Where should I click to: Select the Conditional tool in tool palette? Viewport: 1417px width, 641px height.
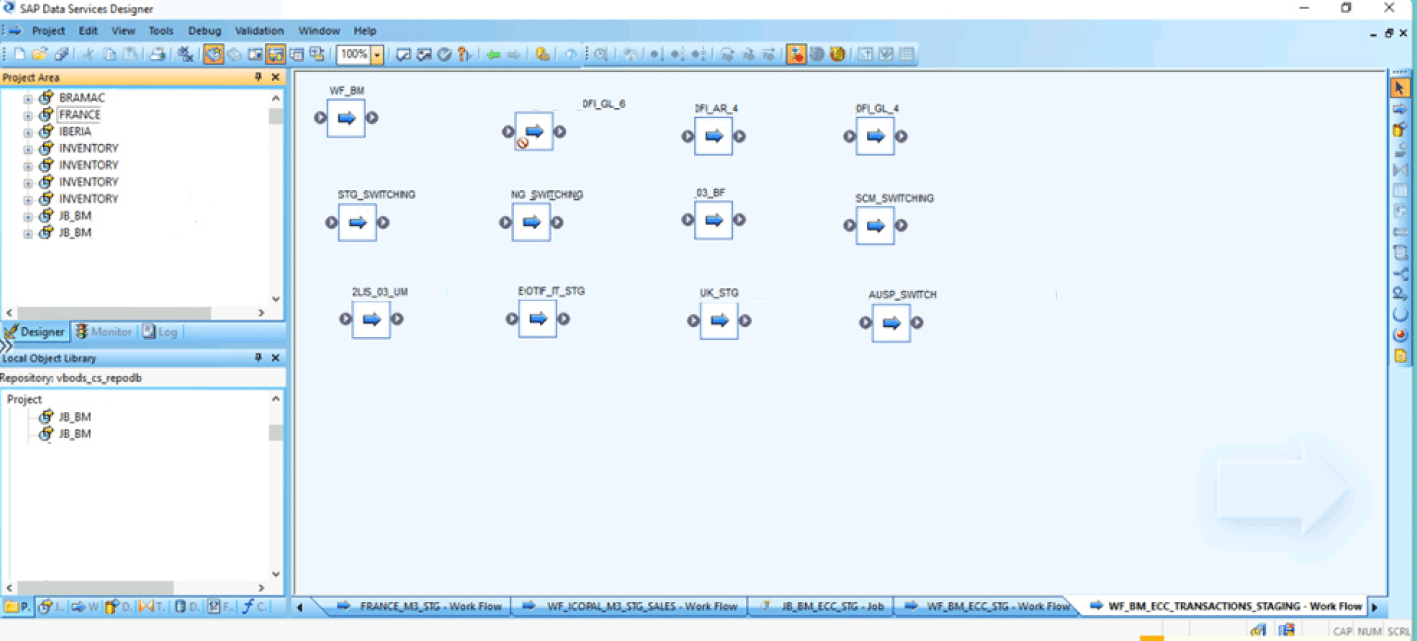click(x=1399, y=273)
